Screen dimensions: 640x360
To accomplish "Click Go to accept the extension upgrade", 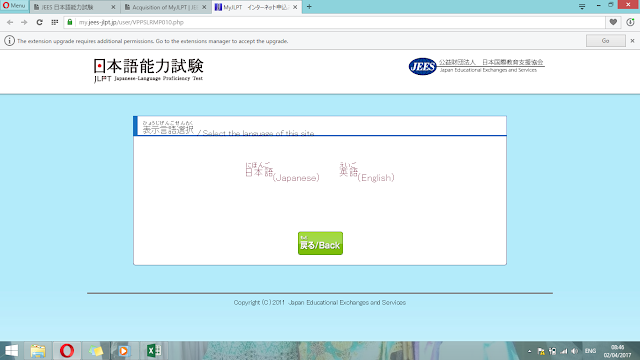I will point(606,41).
